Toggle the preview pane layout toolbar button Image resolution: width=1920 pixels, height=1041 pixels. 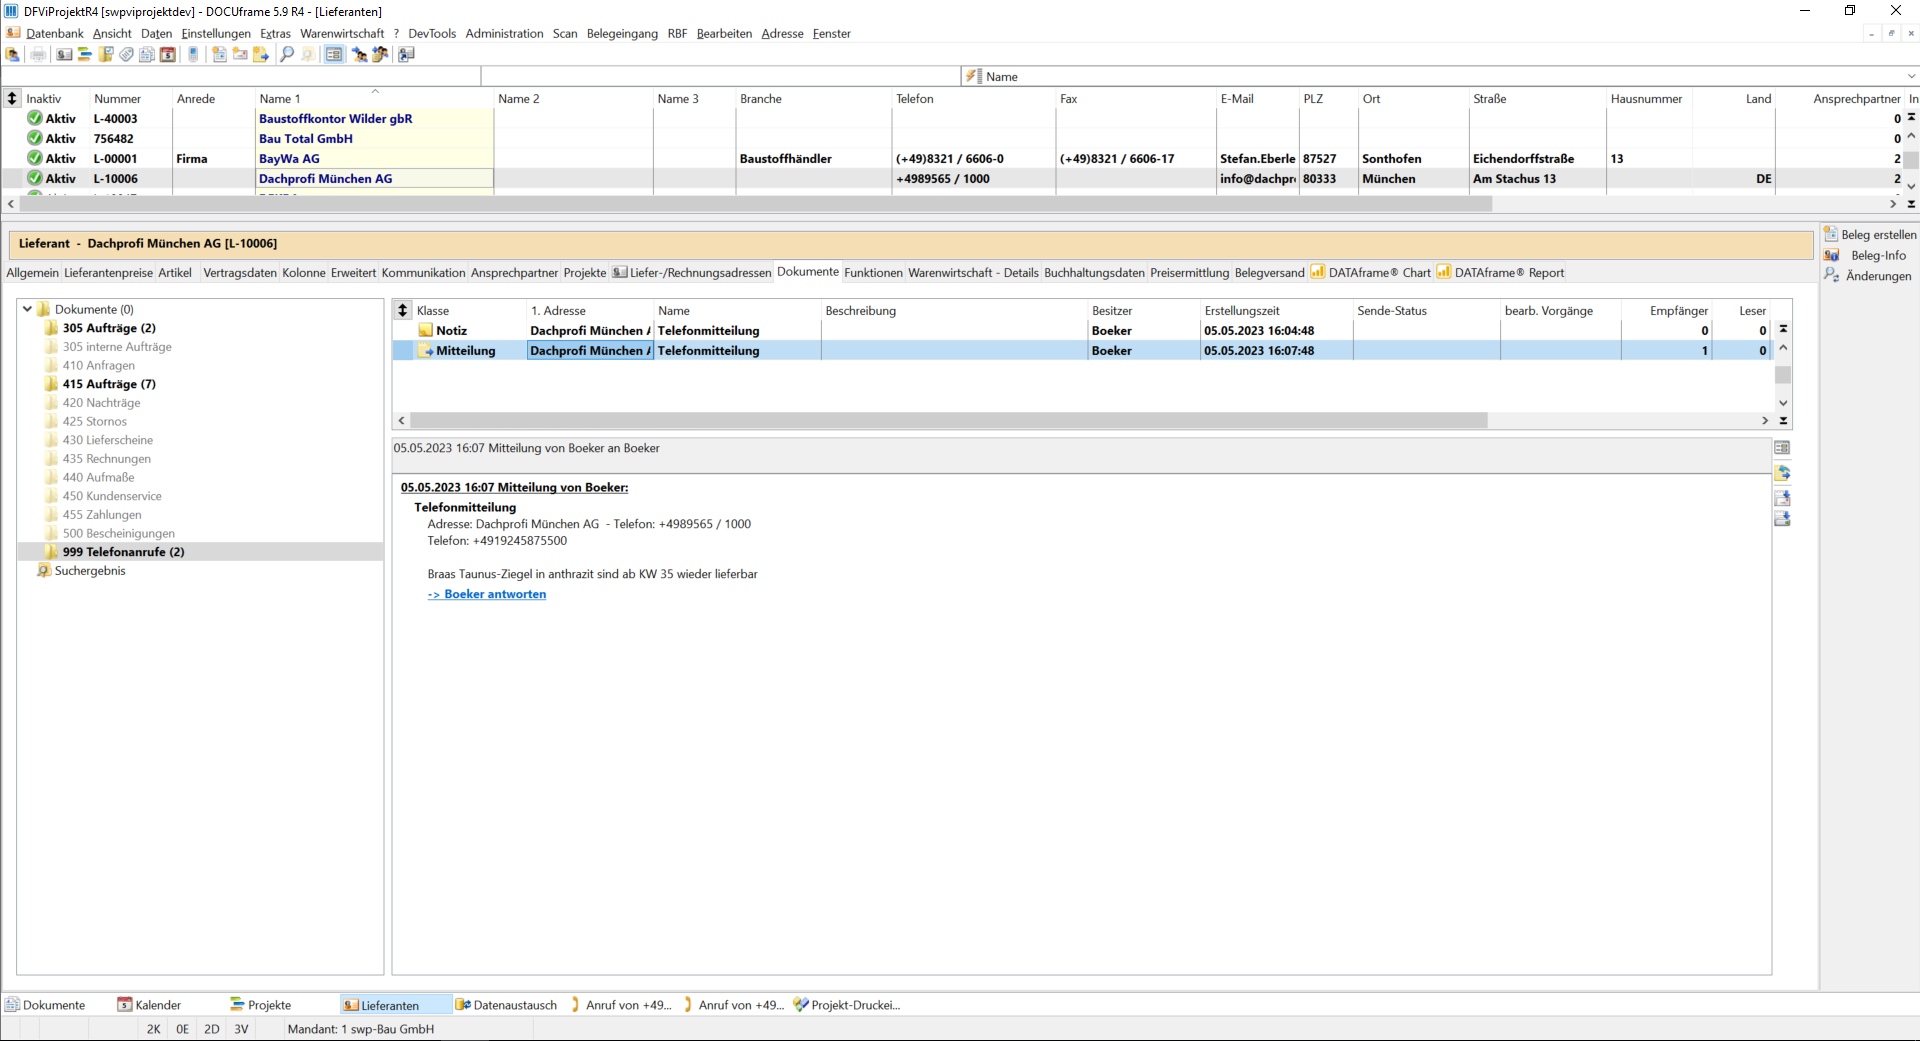click(x=334, y=54)
